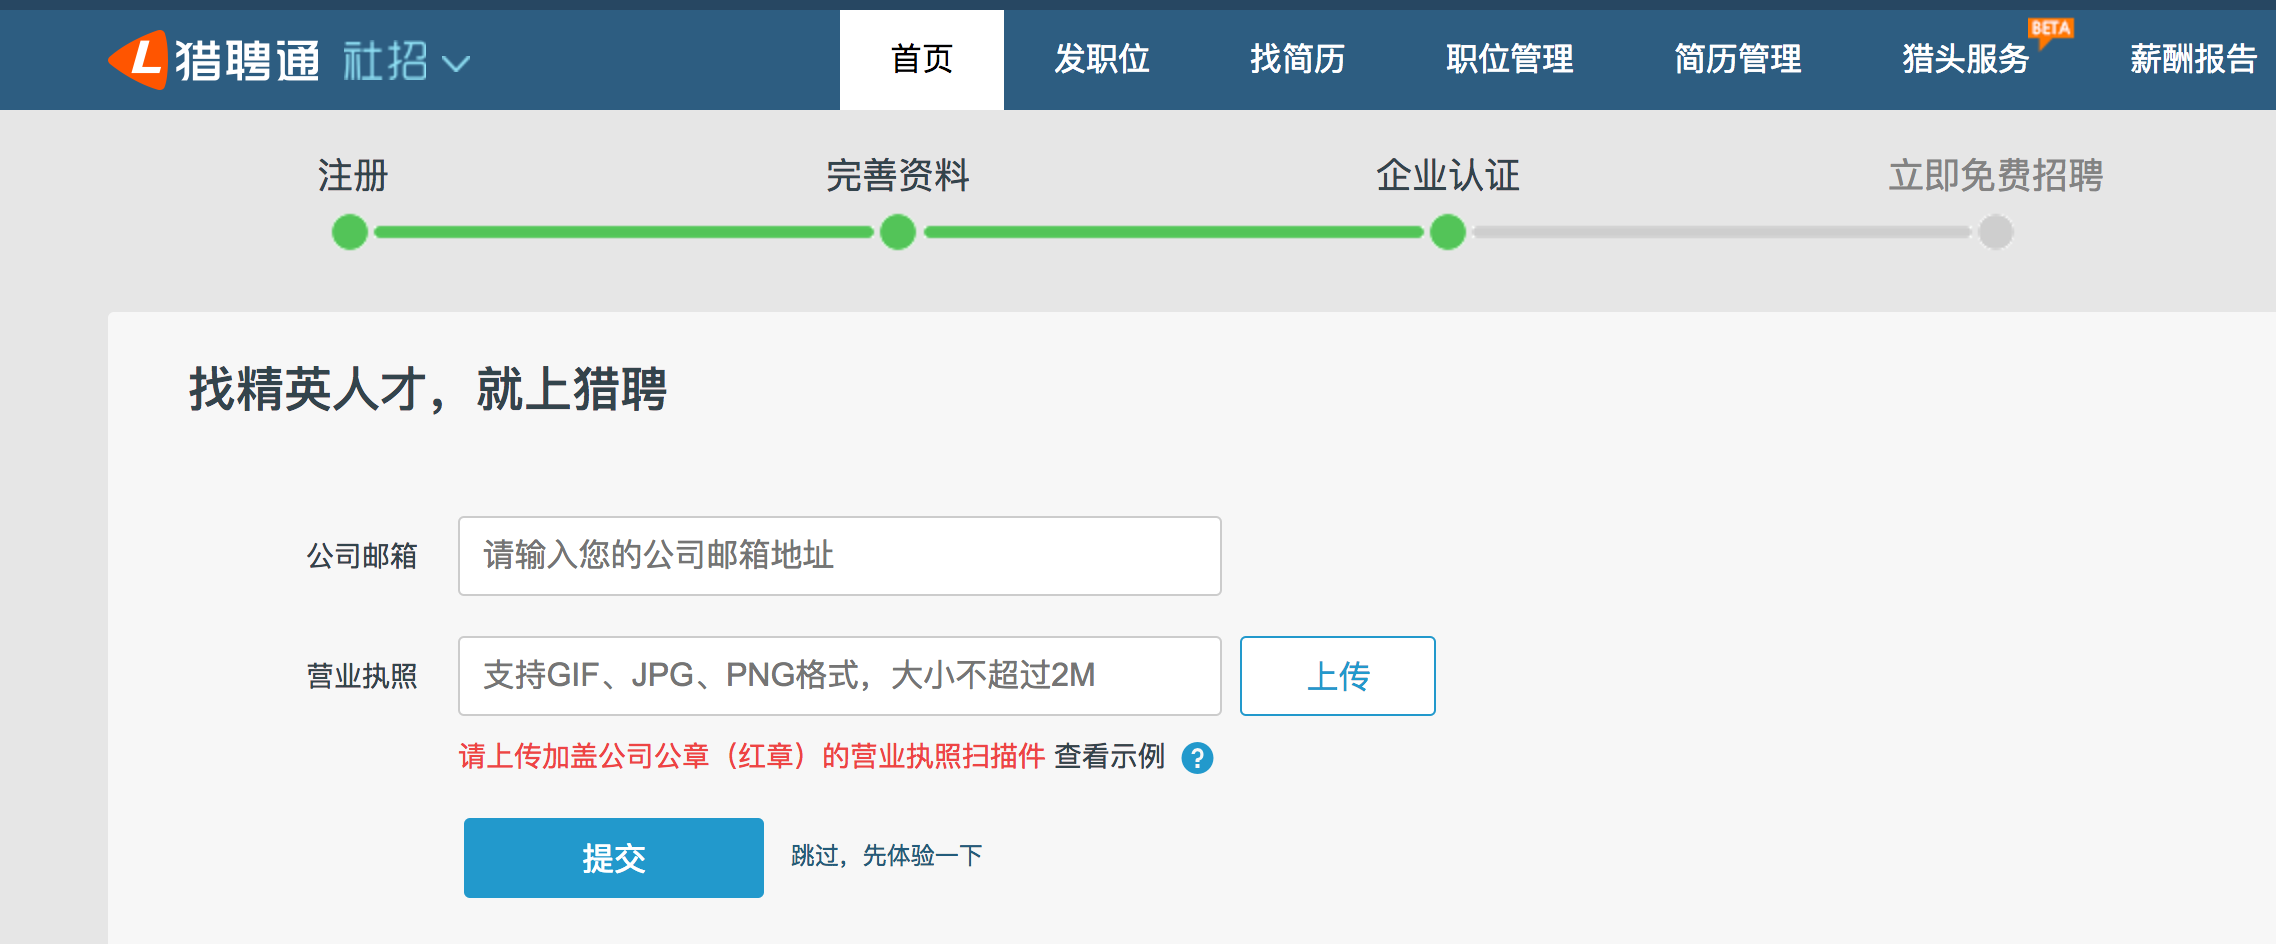The width and height of the screenshot is (2276, 944).
Task: Click the 完善资料 step progress dot
Action: tap(898, 232)
